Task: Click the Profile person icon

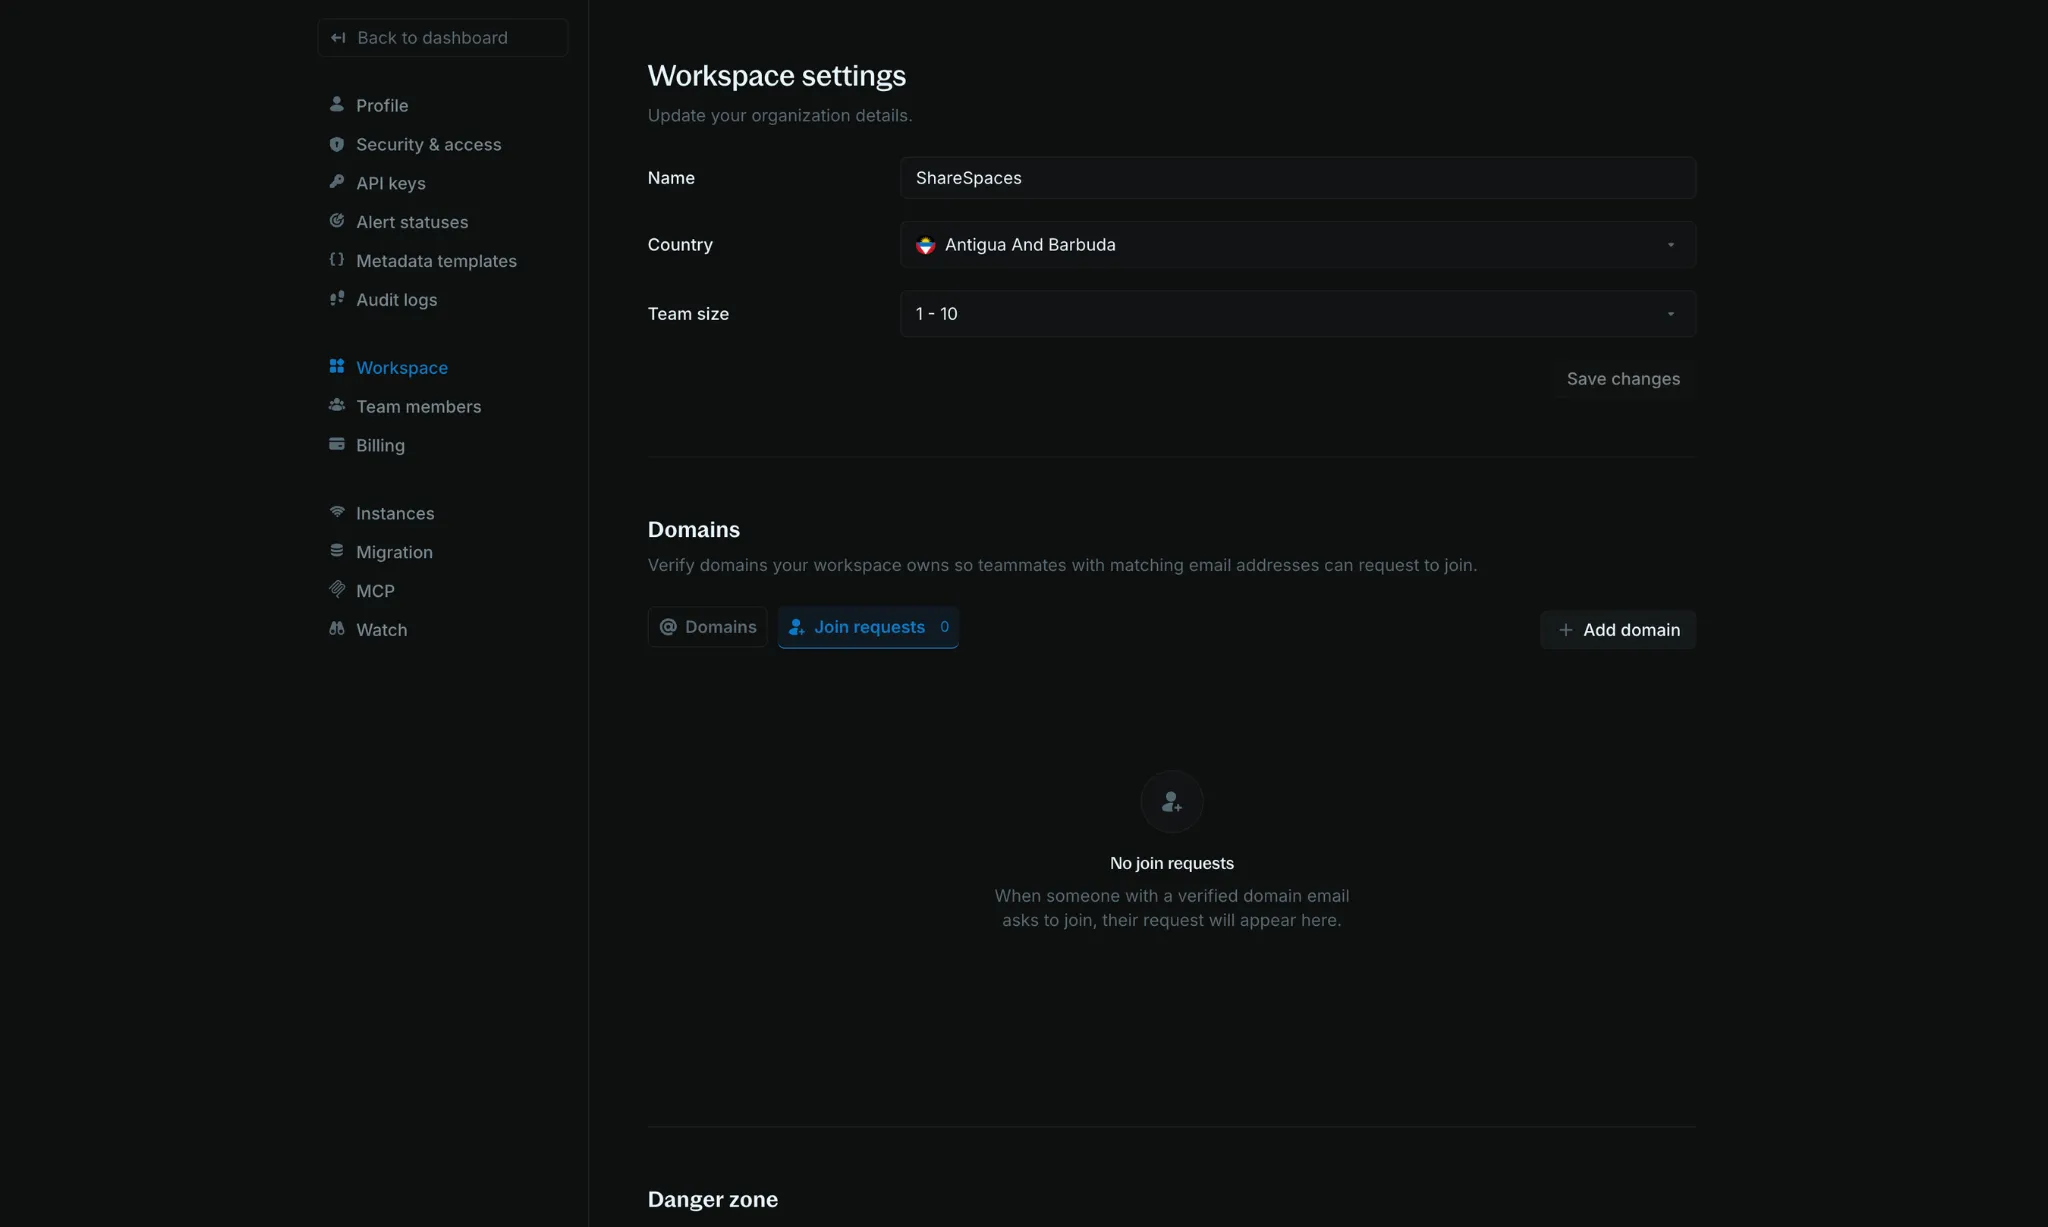Action: point(337,104)
